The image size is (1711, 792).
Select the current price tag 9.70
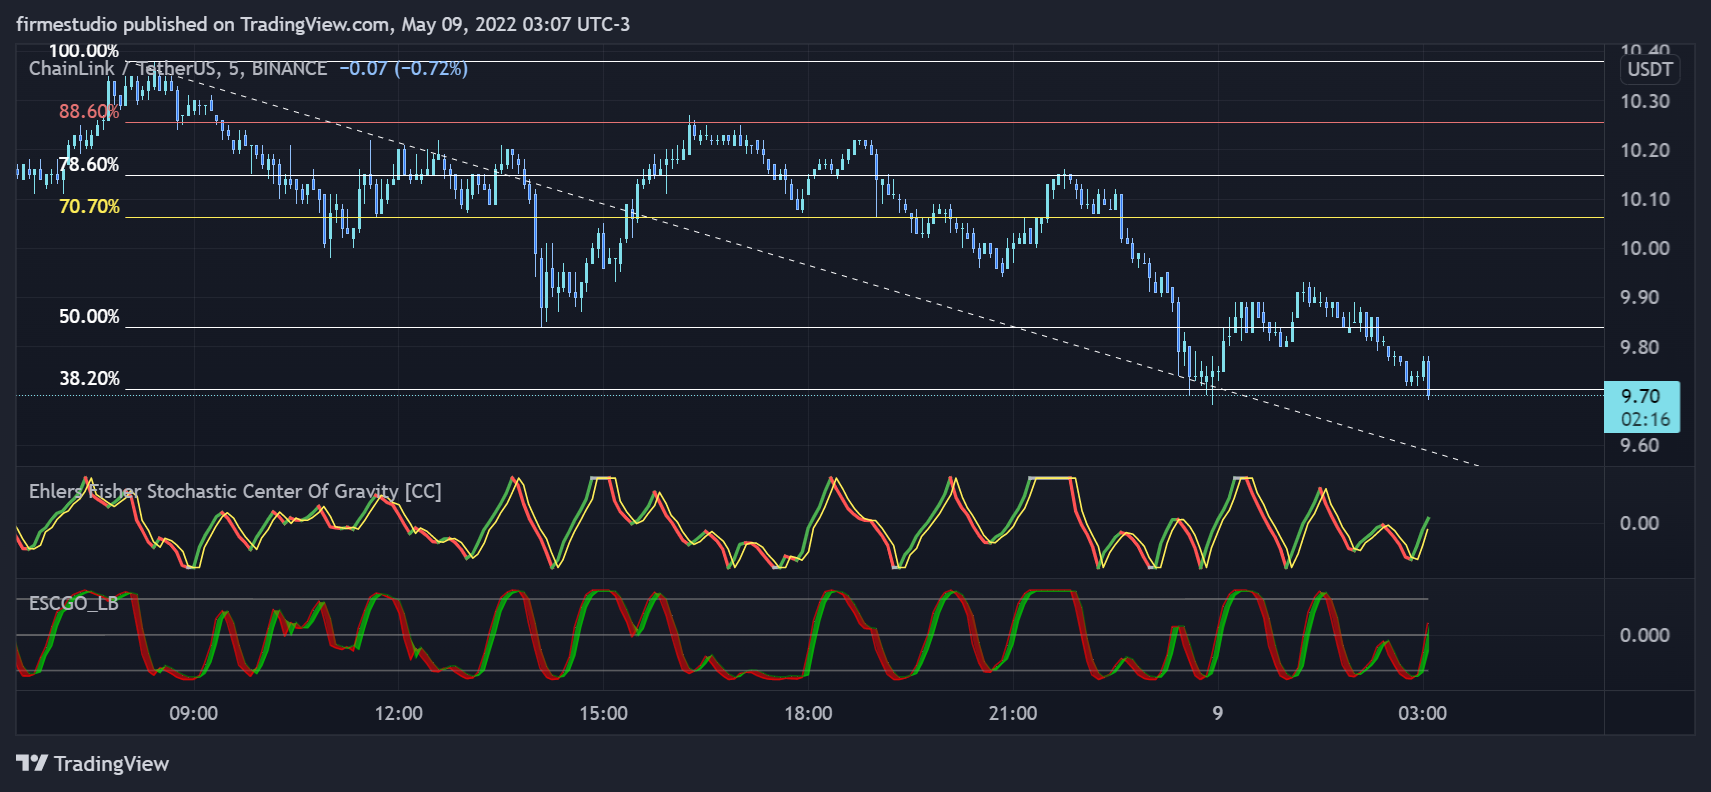point(1641,407)
